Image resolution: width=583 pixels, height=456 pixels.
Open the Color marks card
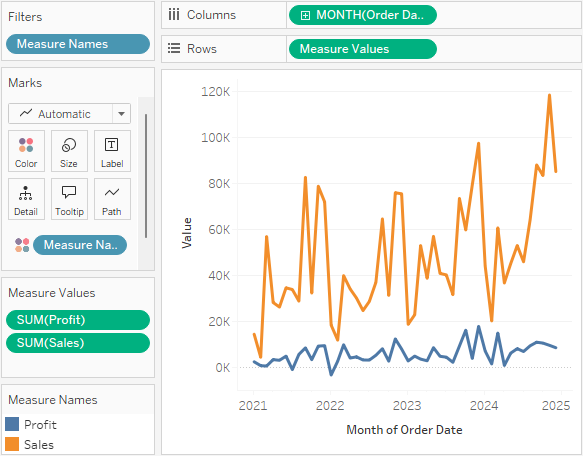[x=26, y=151]
